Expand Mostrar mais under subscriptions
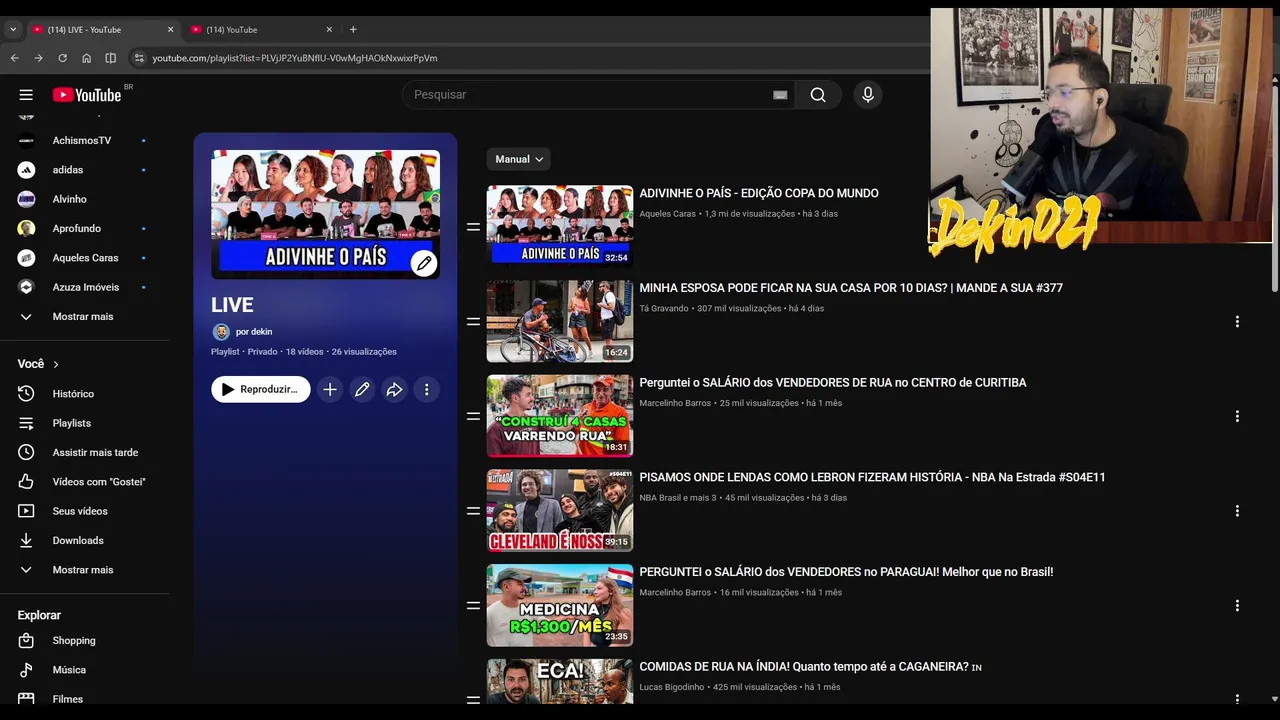This screenshot has height=720, width=1280. (x=85, y=317)
